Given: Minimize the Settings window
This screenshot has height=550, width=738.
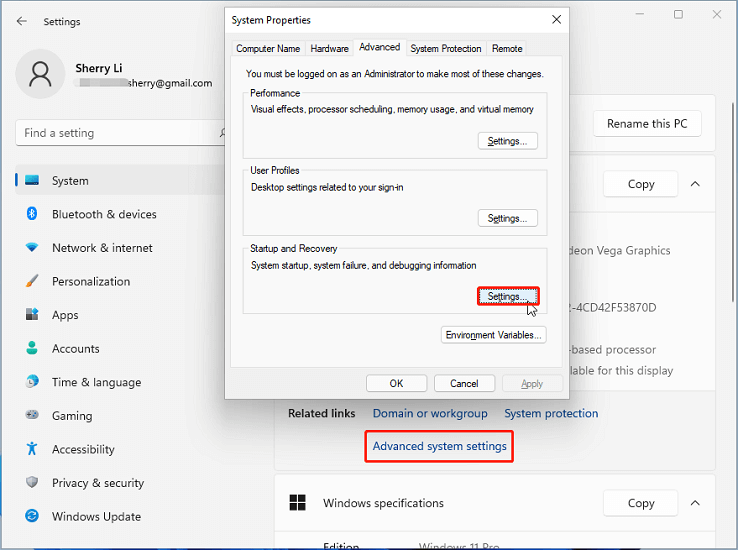Looking at the screenshot, I should pos(640,15).
